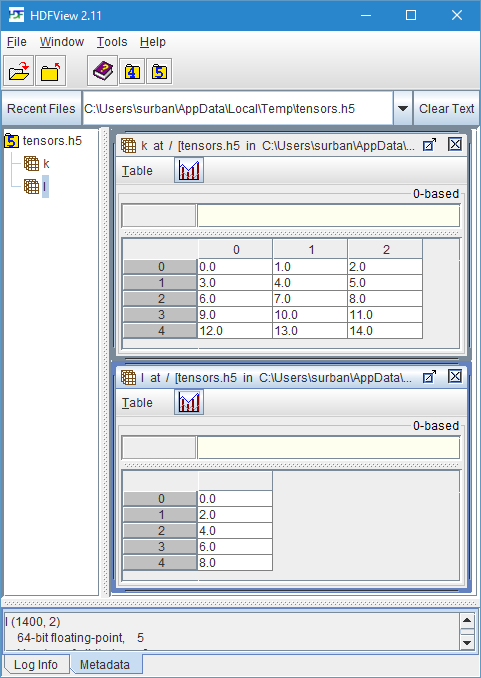Screen dimensions: 481x678
Task: Click the HDFView application icon in the title bar
Action: pos(16,16)
